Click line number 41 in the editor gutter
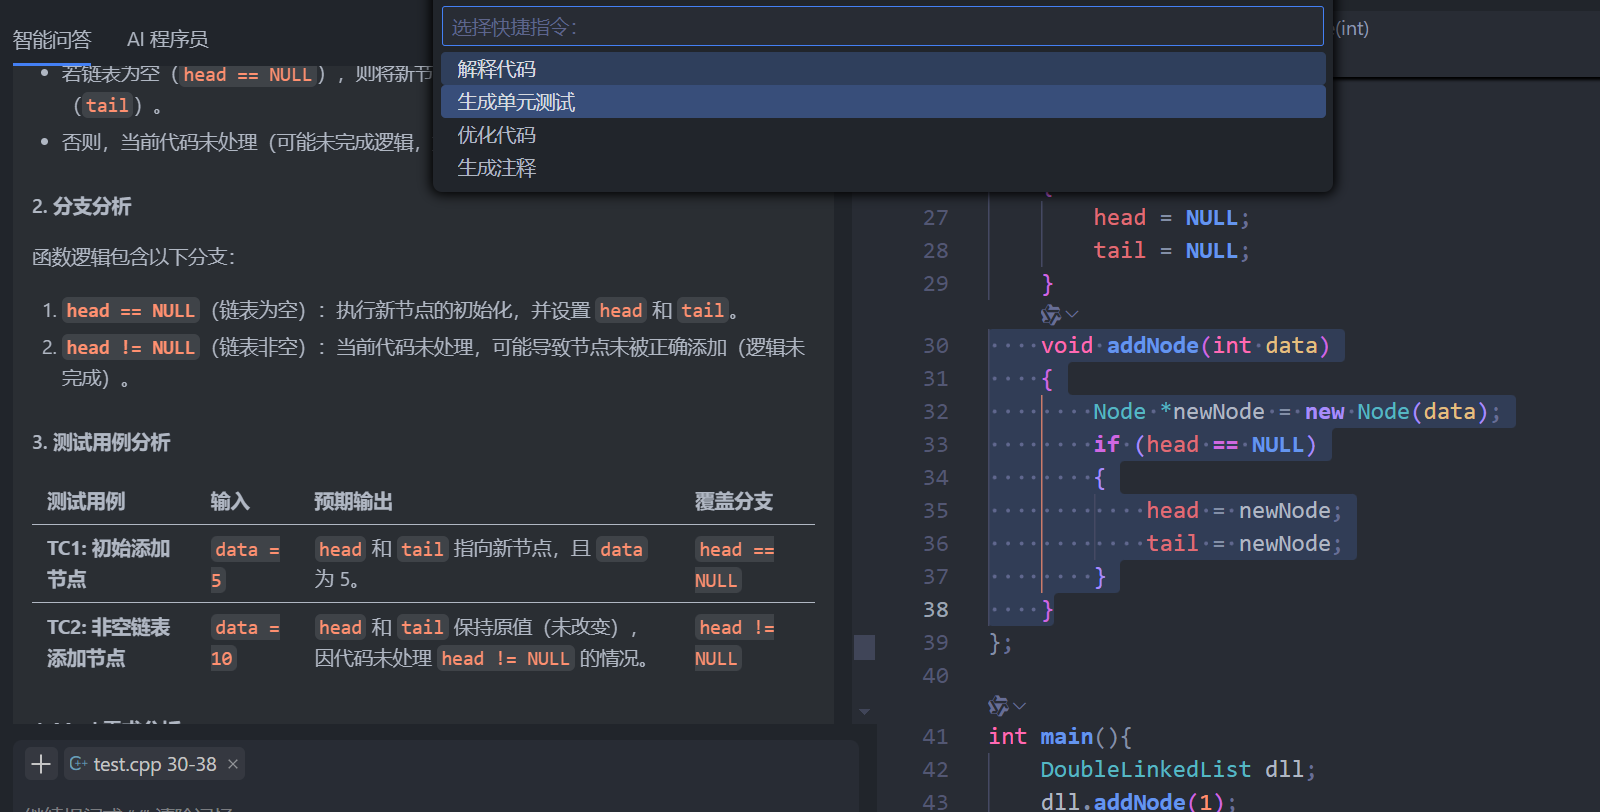Image resolution: width=1600 pixels, height=812 pixels. point(935,737)
